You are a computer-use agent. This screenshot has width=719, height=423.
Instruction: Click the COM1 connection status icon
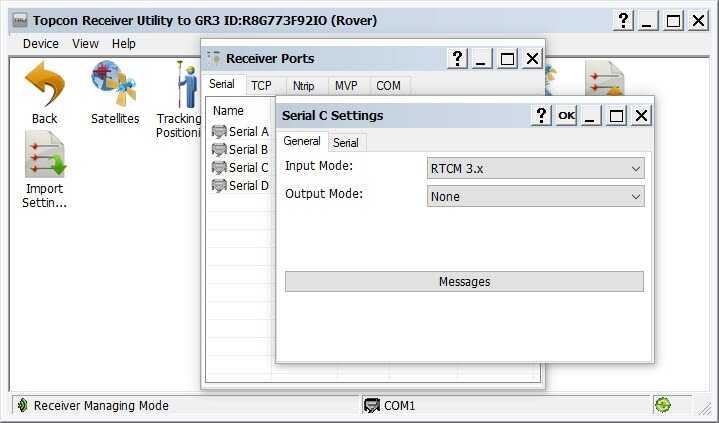[x=372, y=406]
